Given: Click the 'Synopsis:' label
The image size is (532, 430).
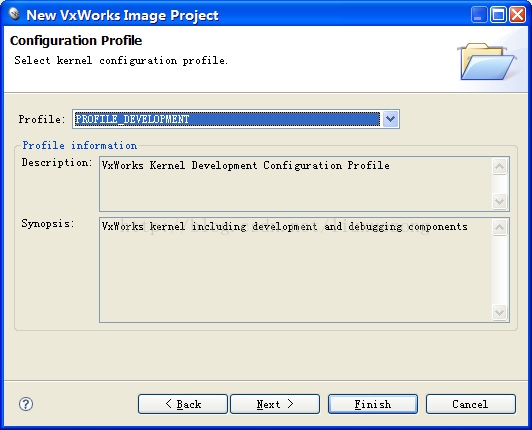Looking at the screenshot, I should click(x=48, y=223).
